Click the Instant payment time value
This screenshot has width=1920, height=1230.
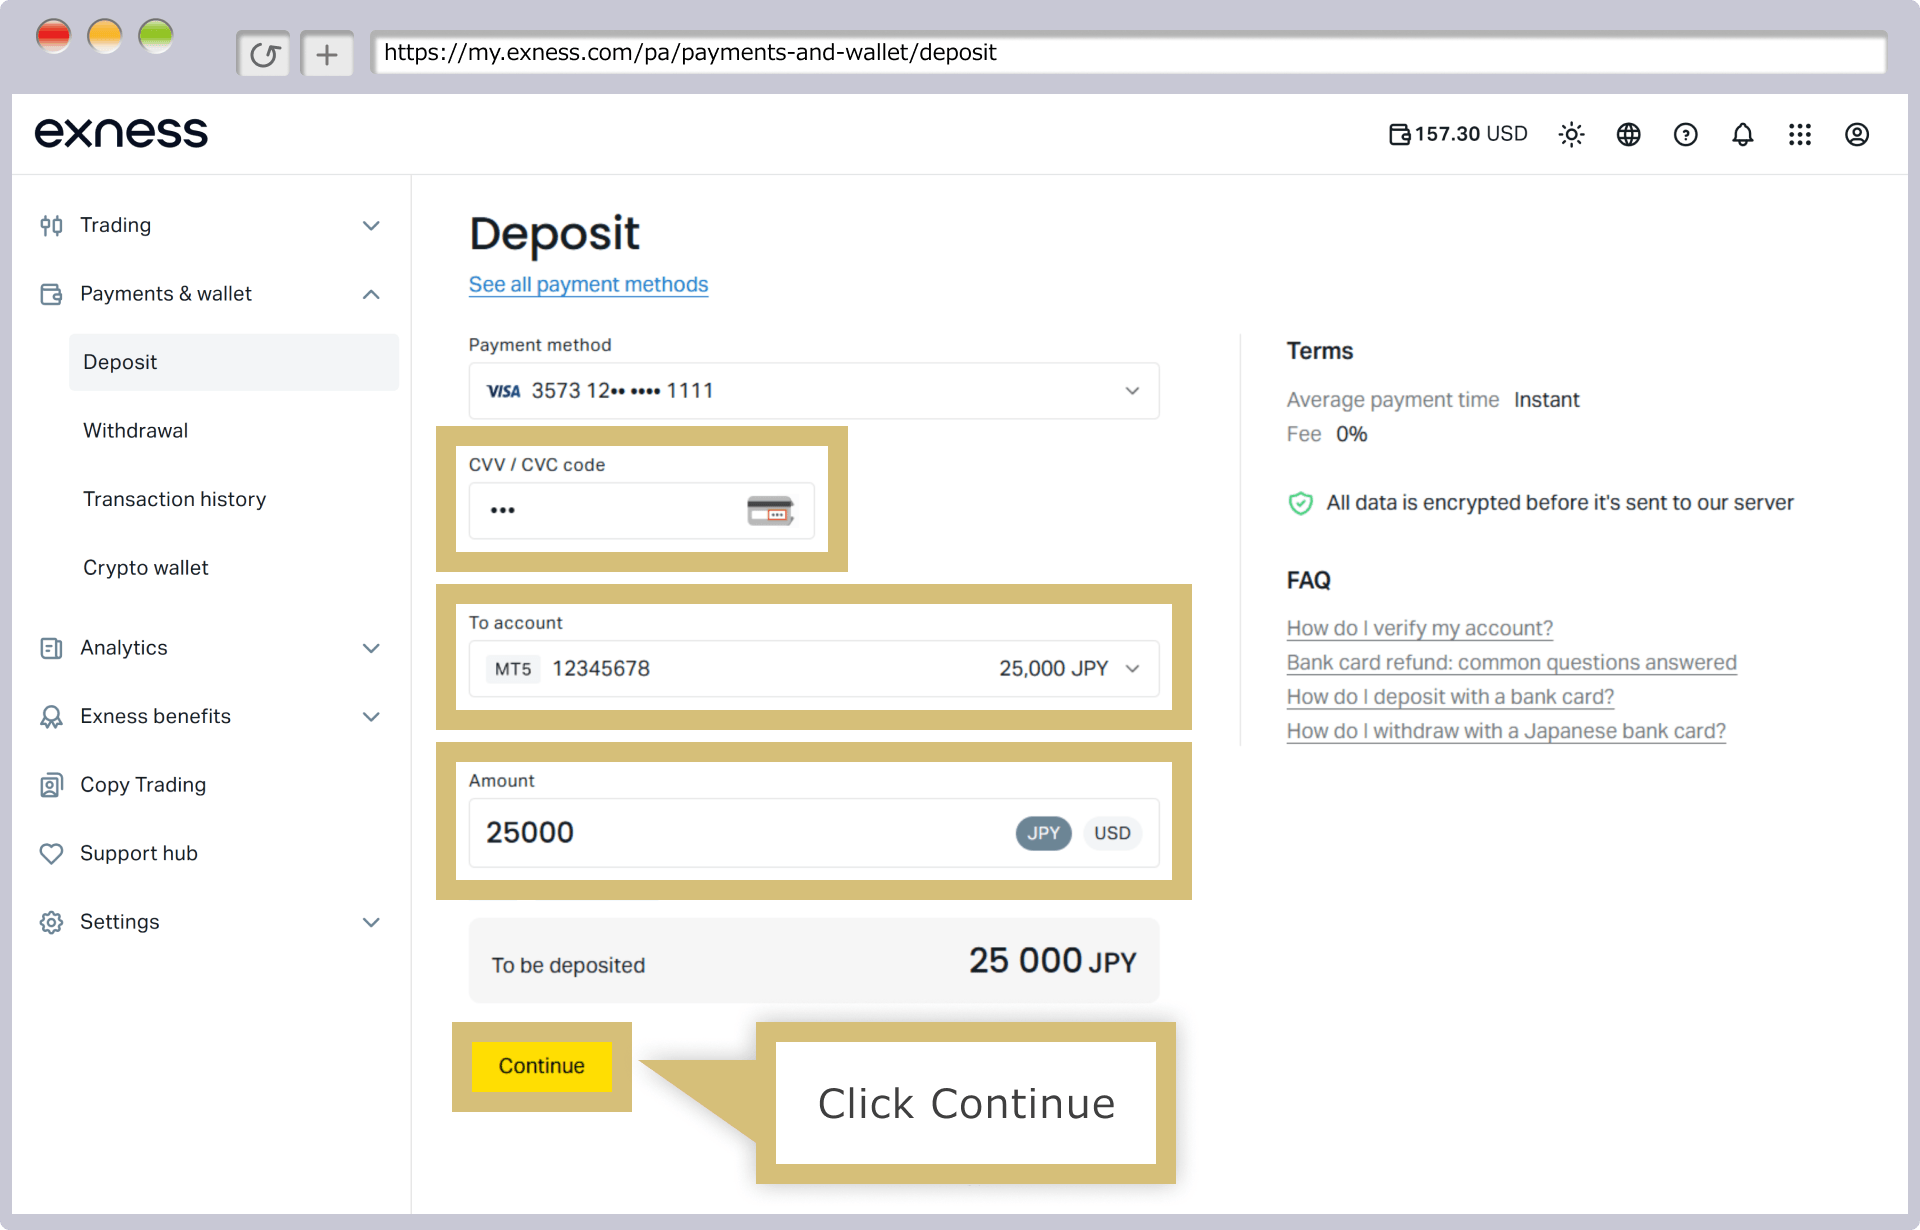[1546, 400]
